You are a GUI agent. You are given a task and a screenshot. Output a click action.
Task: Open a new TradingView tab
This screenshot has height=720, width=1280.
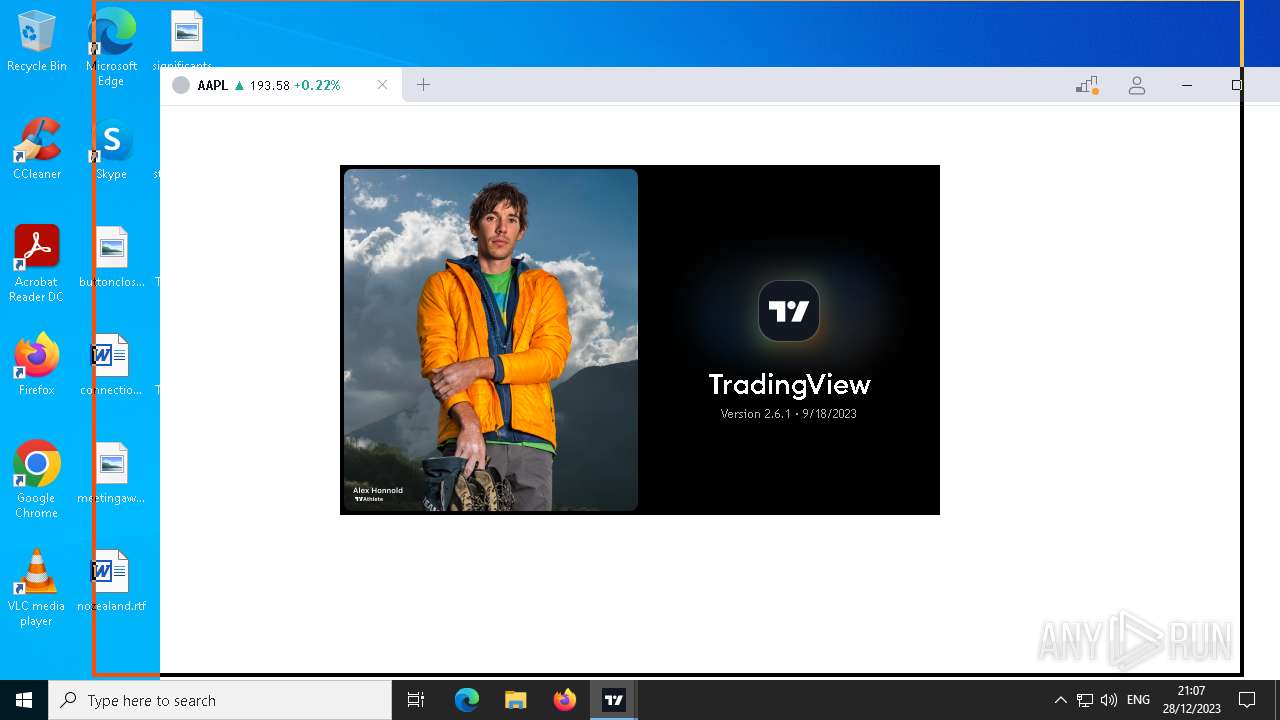(423, 85)
